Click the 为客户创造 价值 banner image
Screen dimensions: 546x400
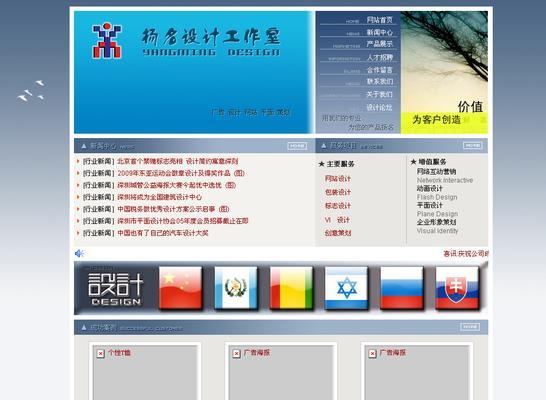point(444,72)
